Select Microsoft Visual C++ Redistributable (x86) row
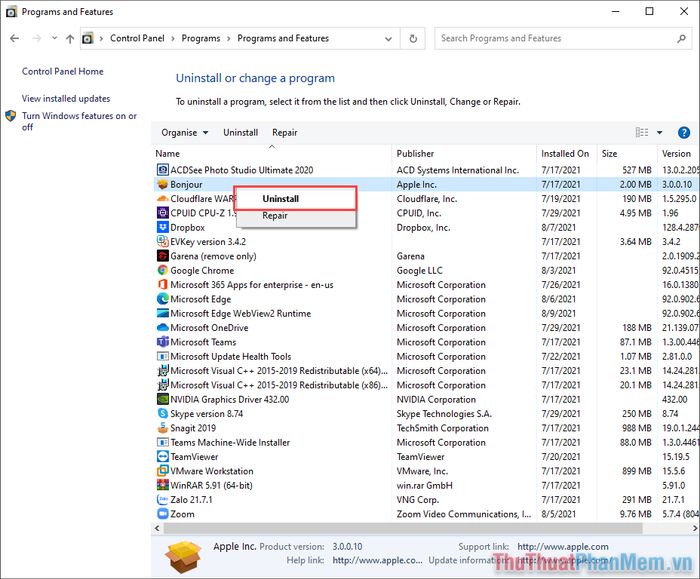This screenshot has height=579, width=700. [x=426, y=385]
